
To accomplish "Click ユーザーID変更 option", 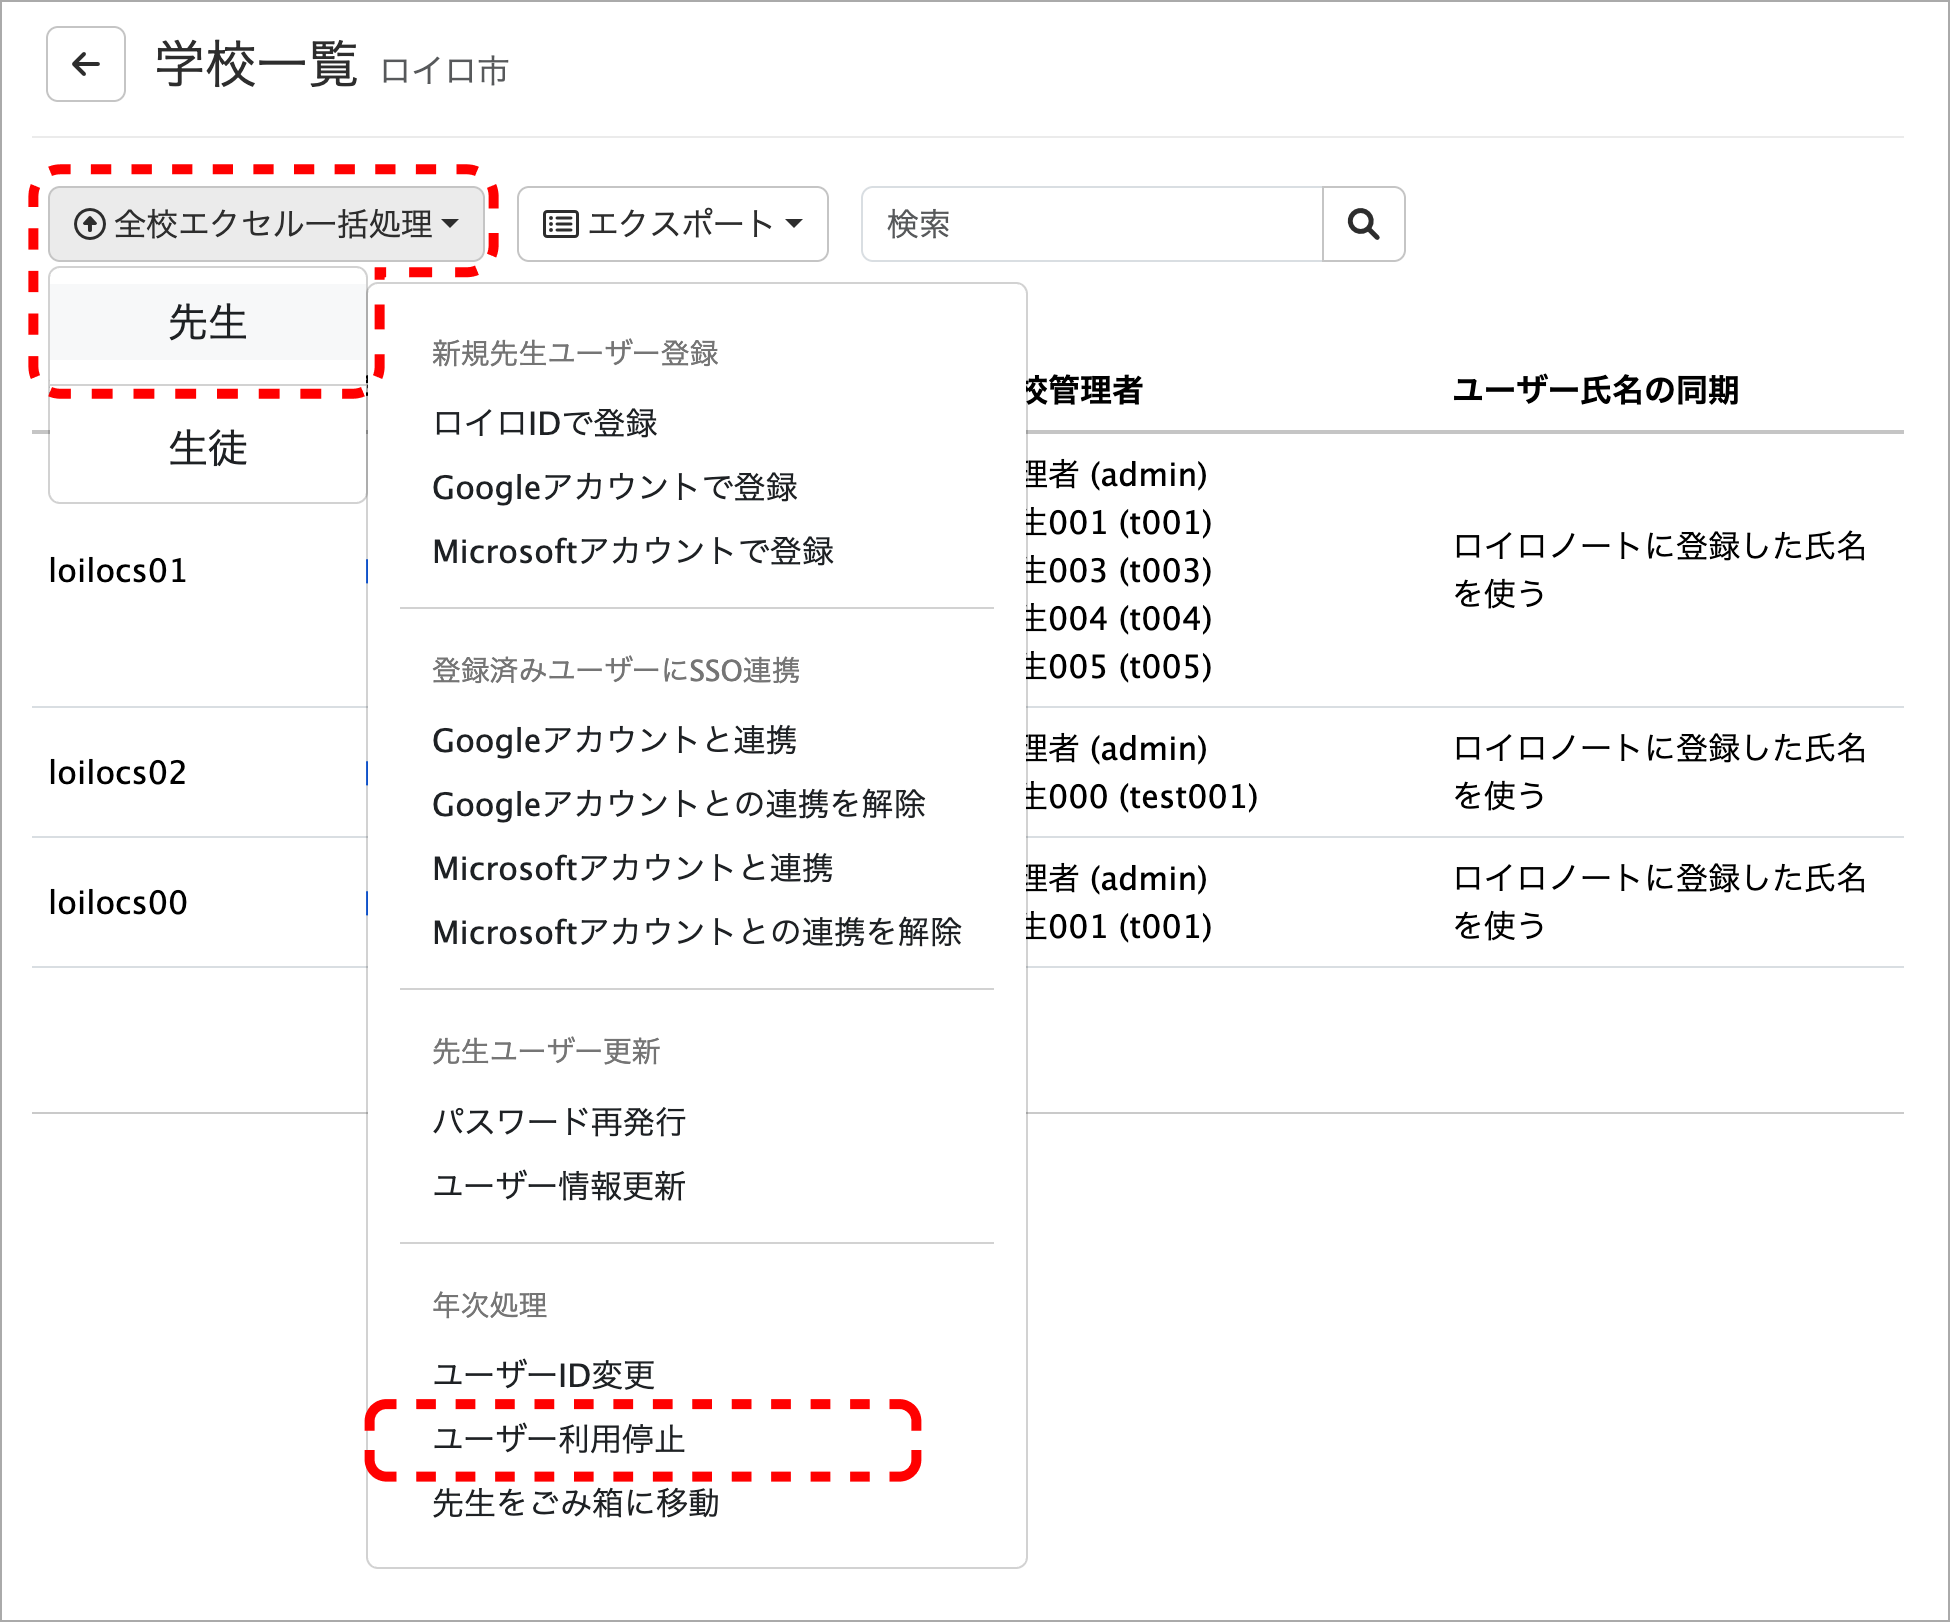I will point(543,1374).
